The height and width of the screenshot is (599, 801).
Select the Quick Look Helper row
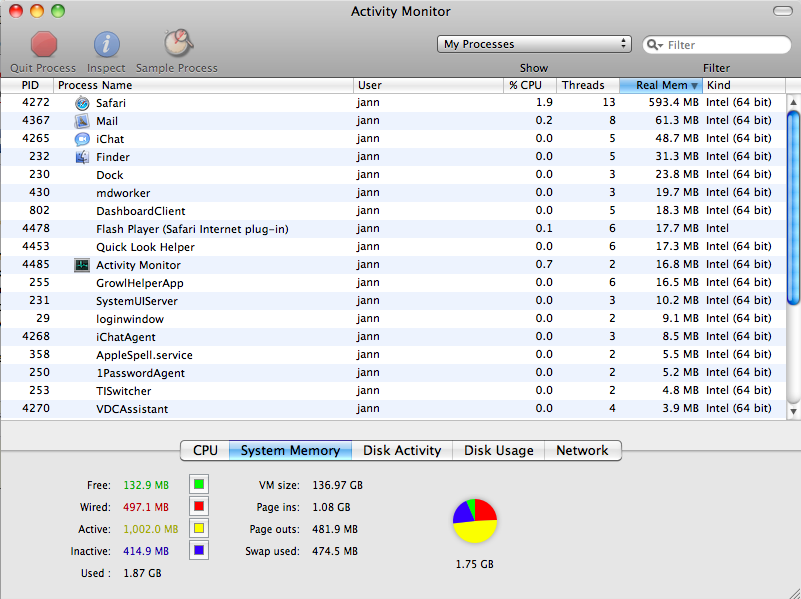coord(393,247)
